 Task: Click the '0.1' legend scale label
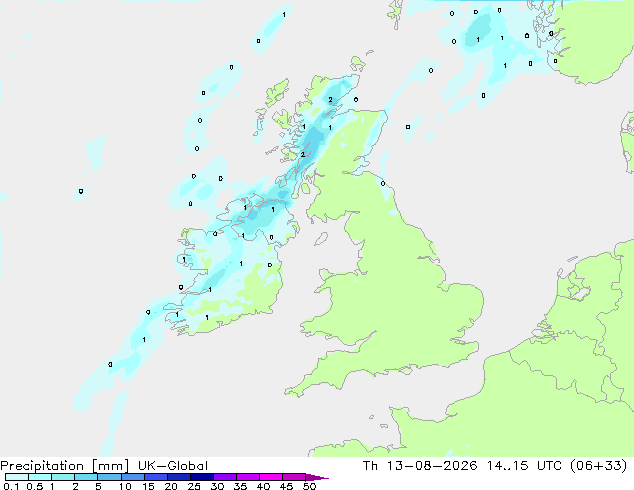point(11,486)
